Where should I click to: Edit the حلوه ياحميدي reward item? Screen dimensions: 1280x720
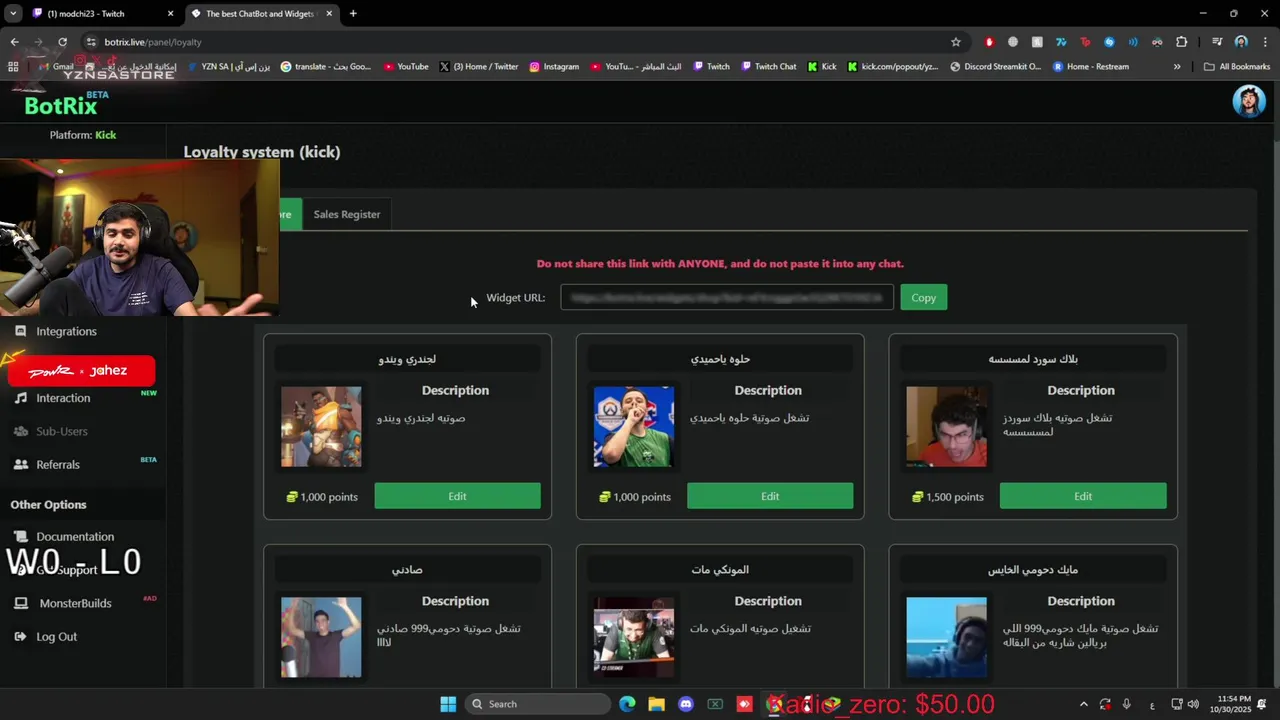(770, 496)
